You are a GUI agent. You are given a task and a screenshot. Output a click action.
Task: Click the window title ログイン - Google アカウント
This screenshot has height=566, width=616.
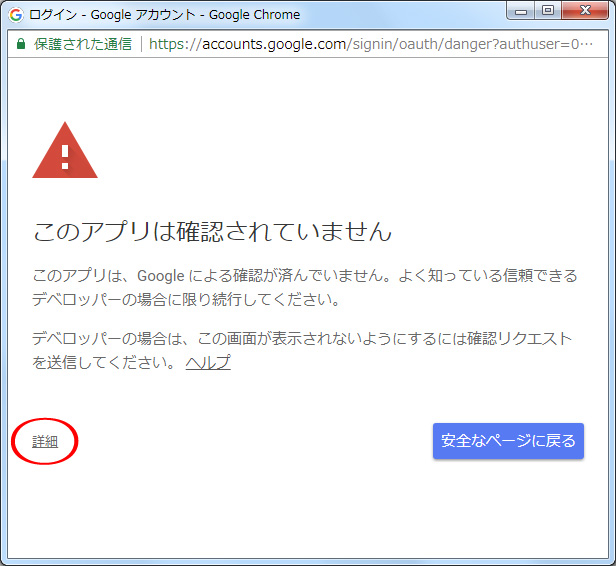(112, 15)
